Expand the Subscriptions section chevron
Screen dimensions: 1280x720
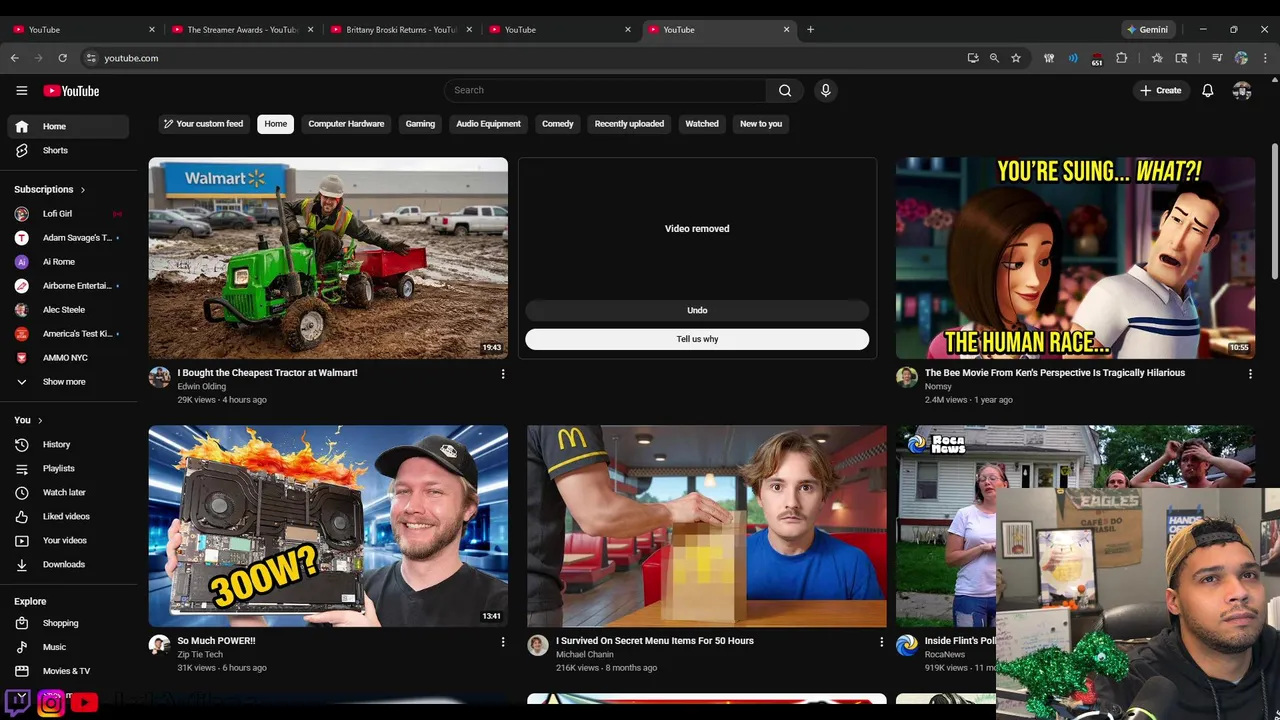pos(83,190)
